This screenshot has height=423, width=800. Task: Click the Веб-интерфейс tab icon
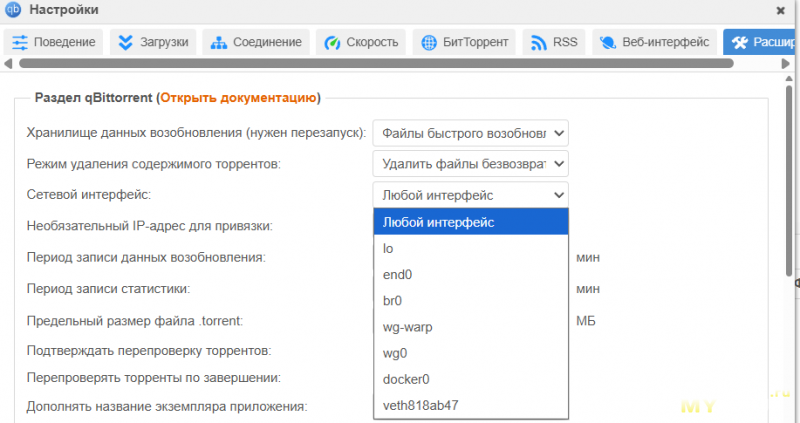tap(608, 43)
